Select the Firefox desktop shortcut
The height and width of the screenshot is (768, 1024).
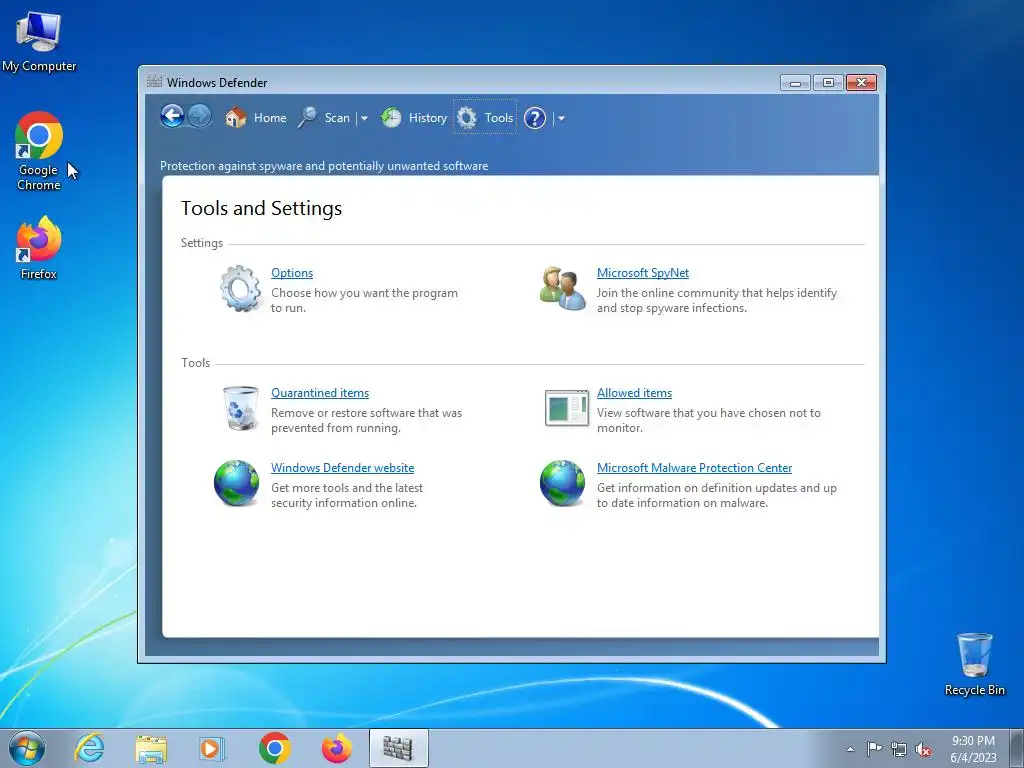(x=39, y=248)
